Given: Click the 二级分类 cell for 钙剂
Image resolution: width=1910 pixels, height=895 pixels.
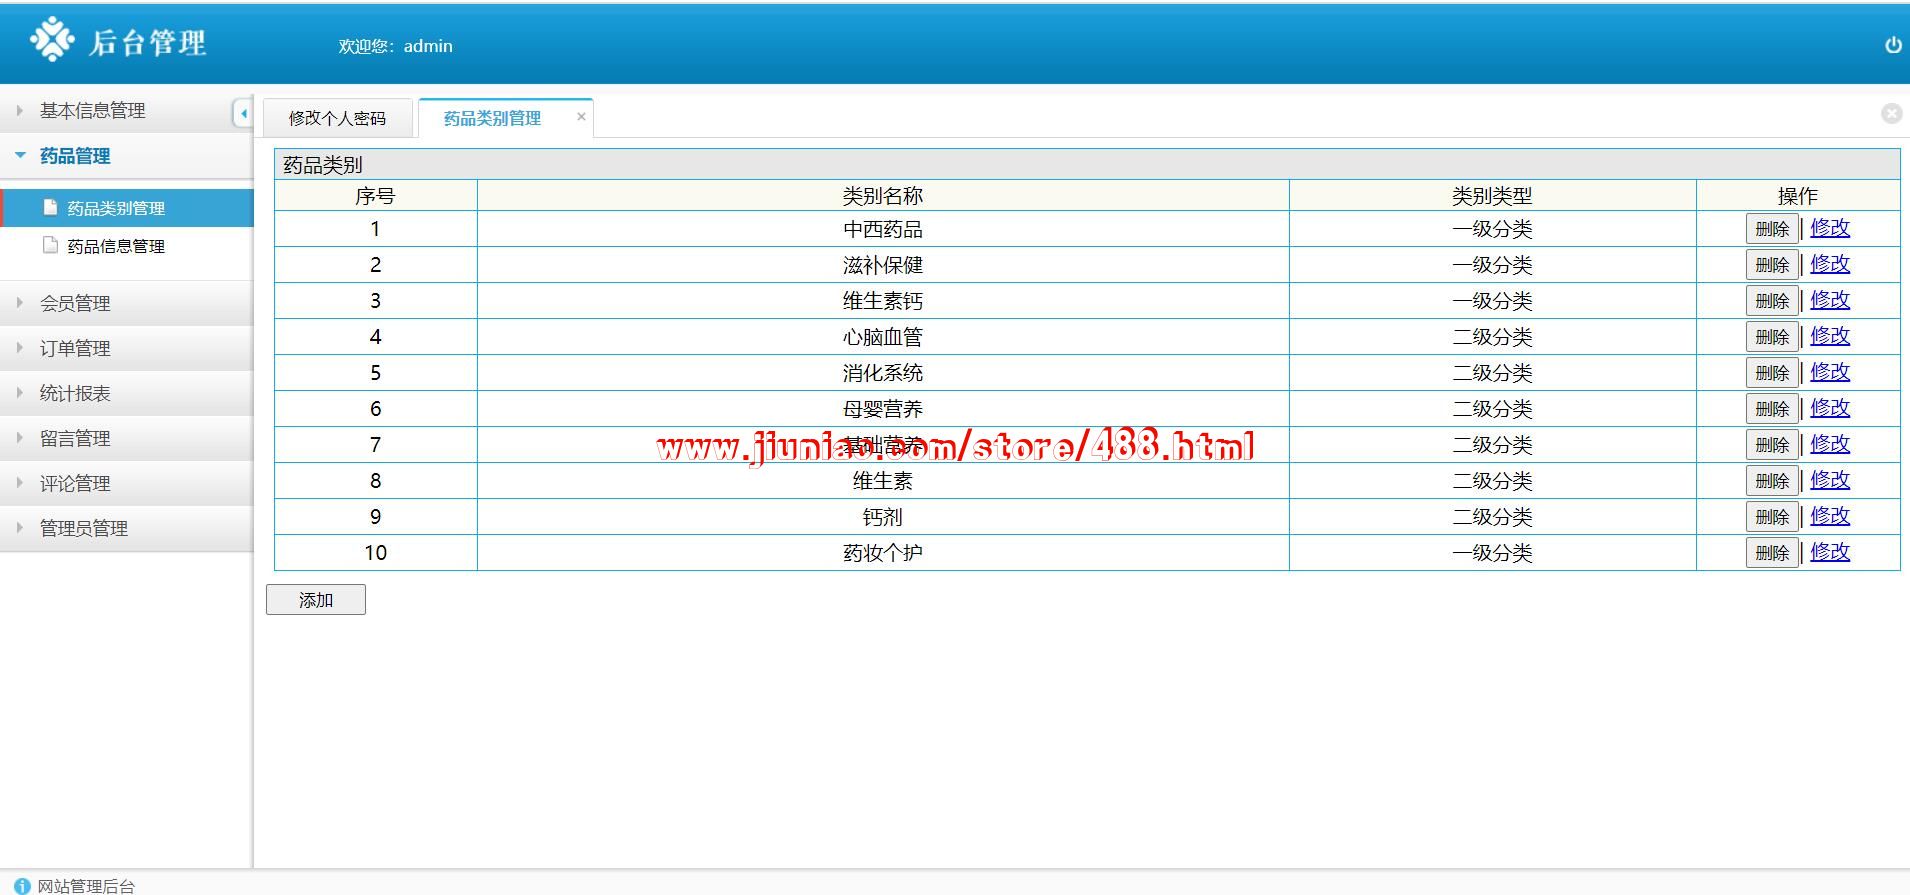Looking at the screenshot, I should coord(1493,517).
